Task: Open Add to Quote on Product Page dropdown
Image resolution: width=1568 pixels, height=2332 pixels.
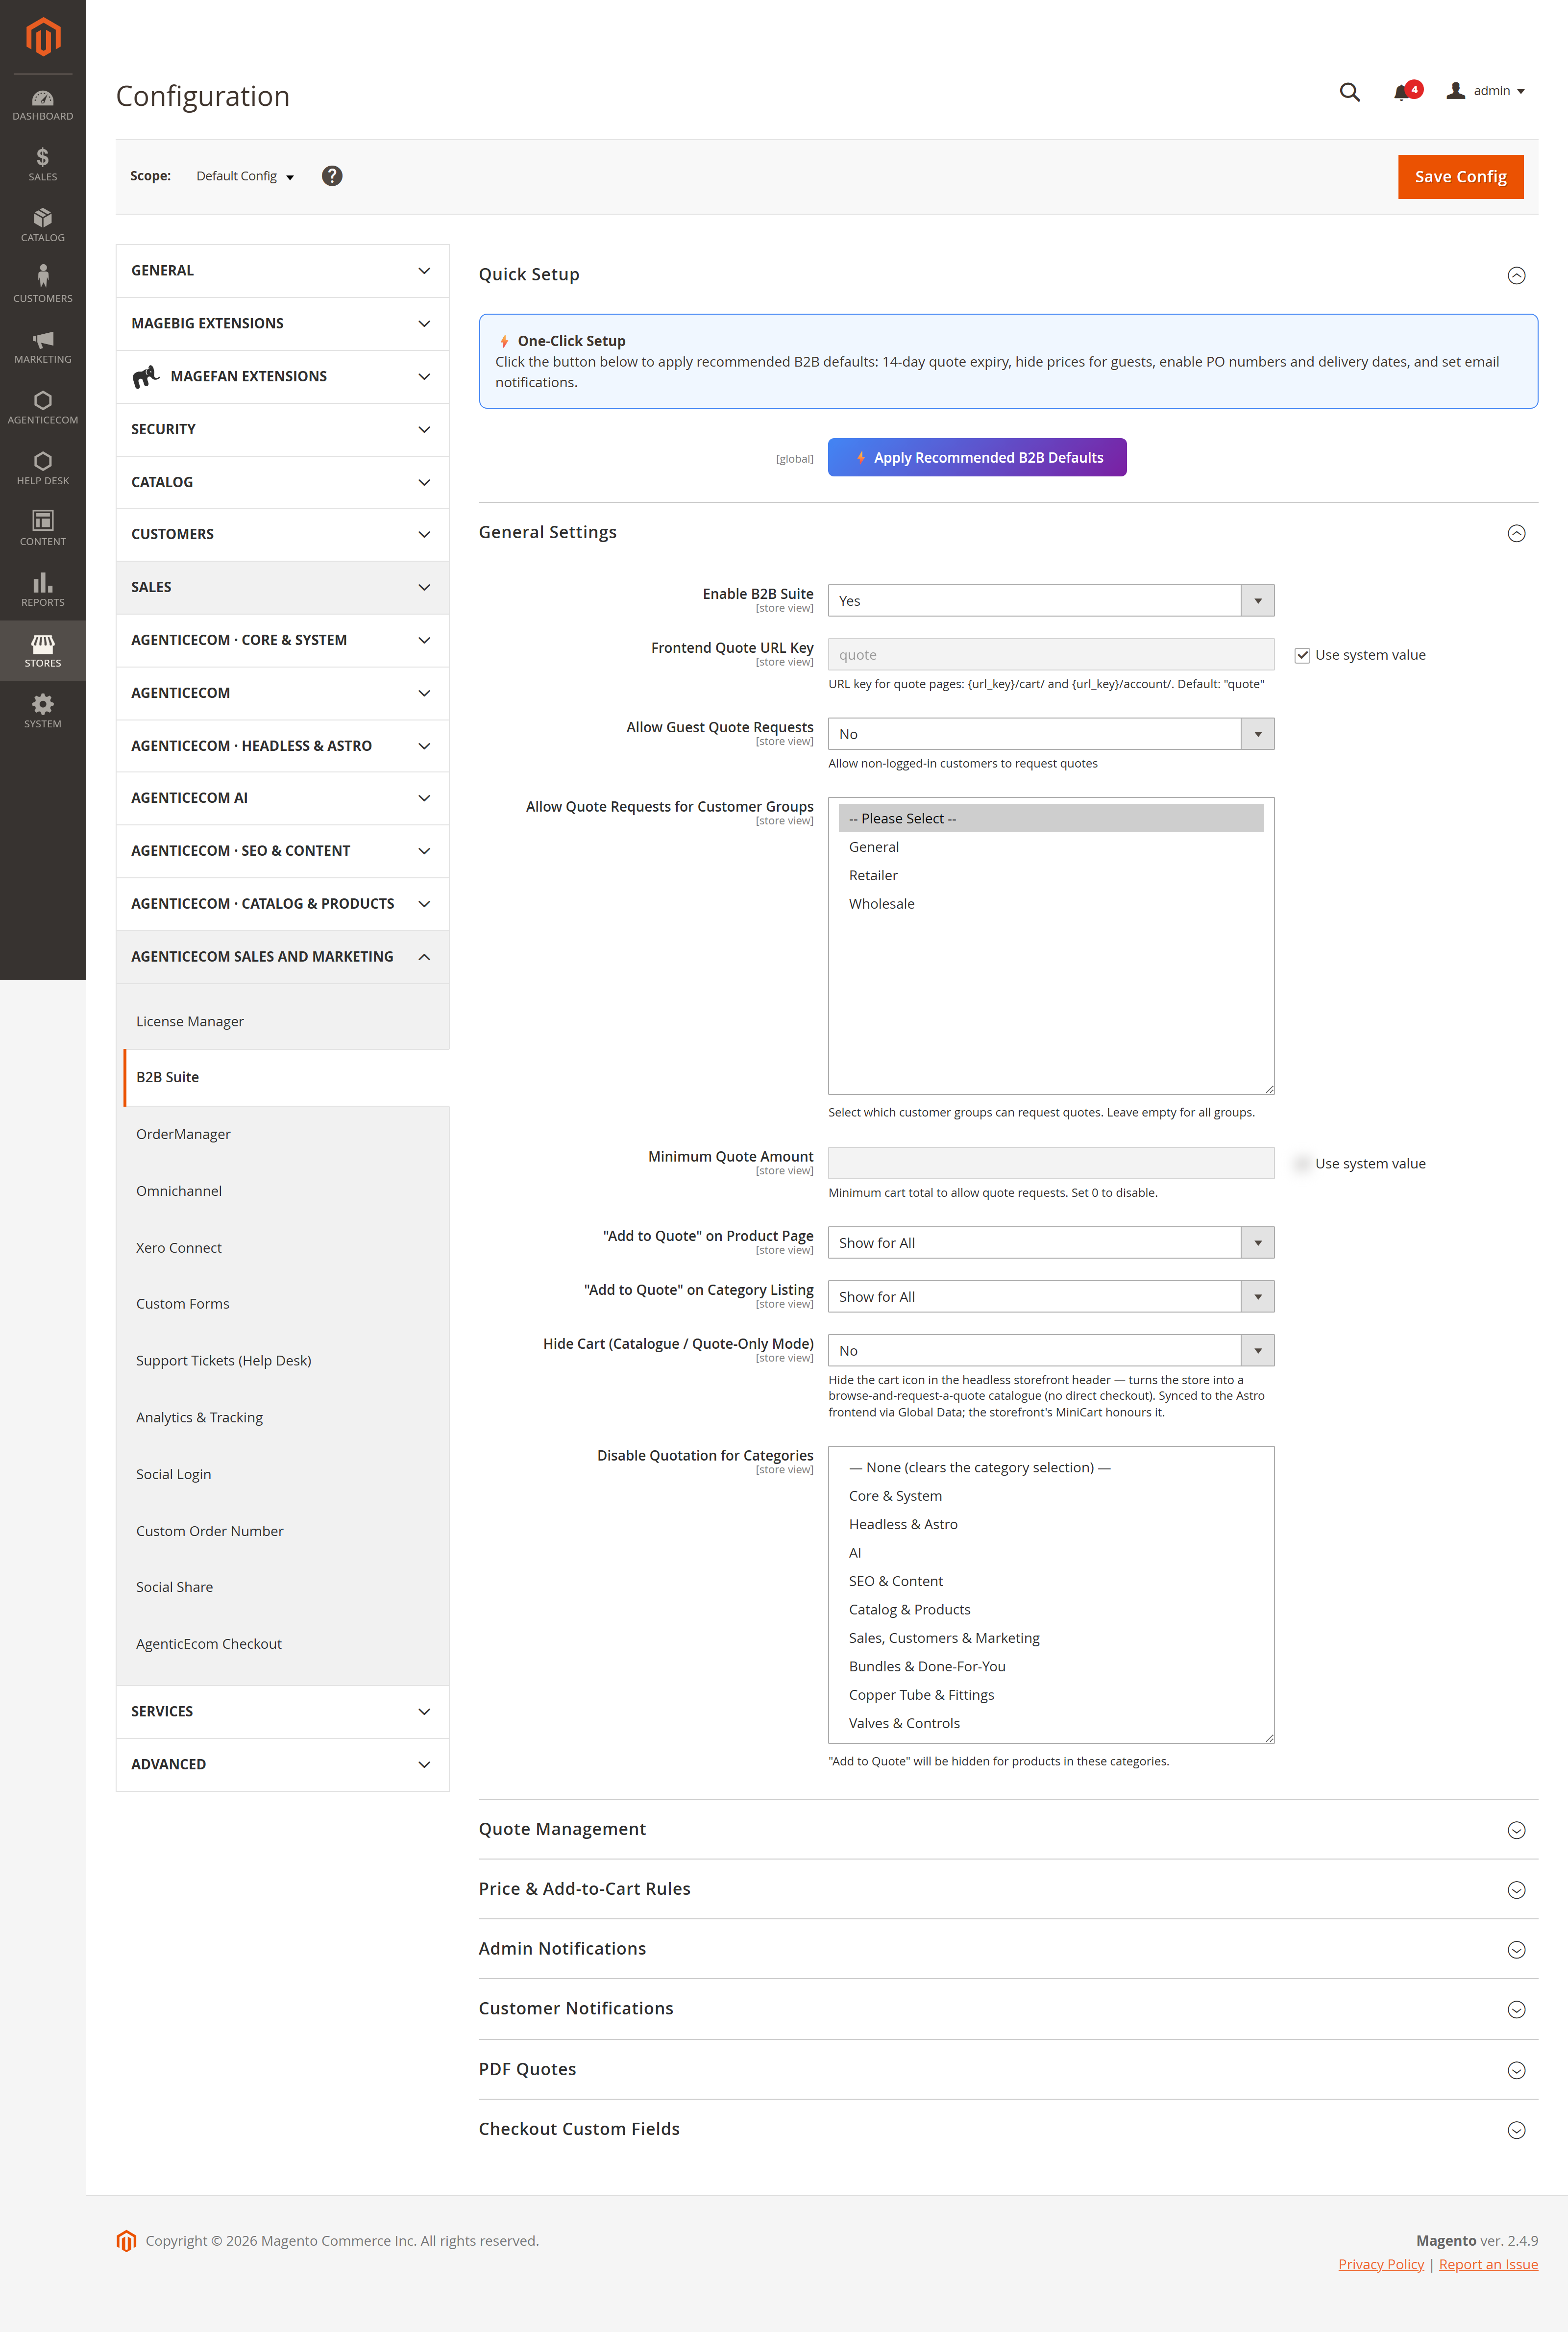Action: click(1050, 1243)
